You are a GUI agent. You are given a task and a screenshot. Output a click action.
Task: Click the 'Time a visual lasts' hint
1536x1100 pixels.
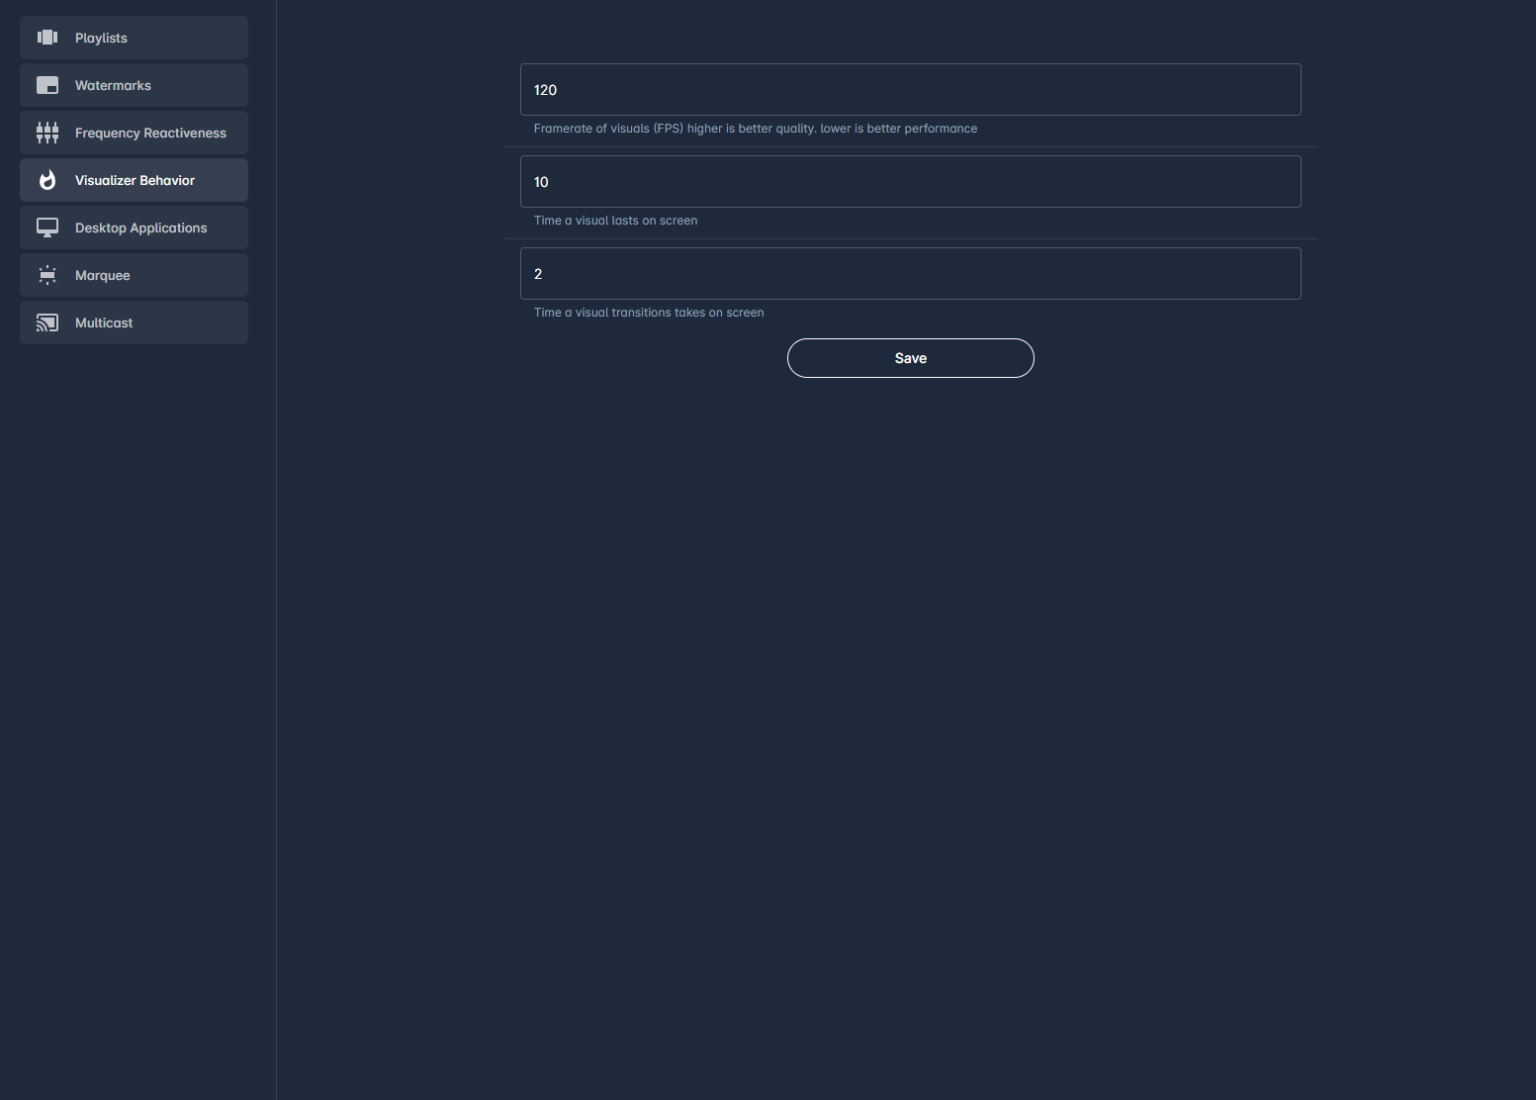point(615,221)
